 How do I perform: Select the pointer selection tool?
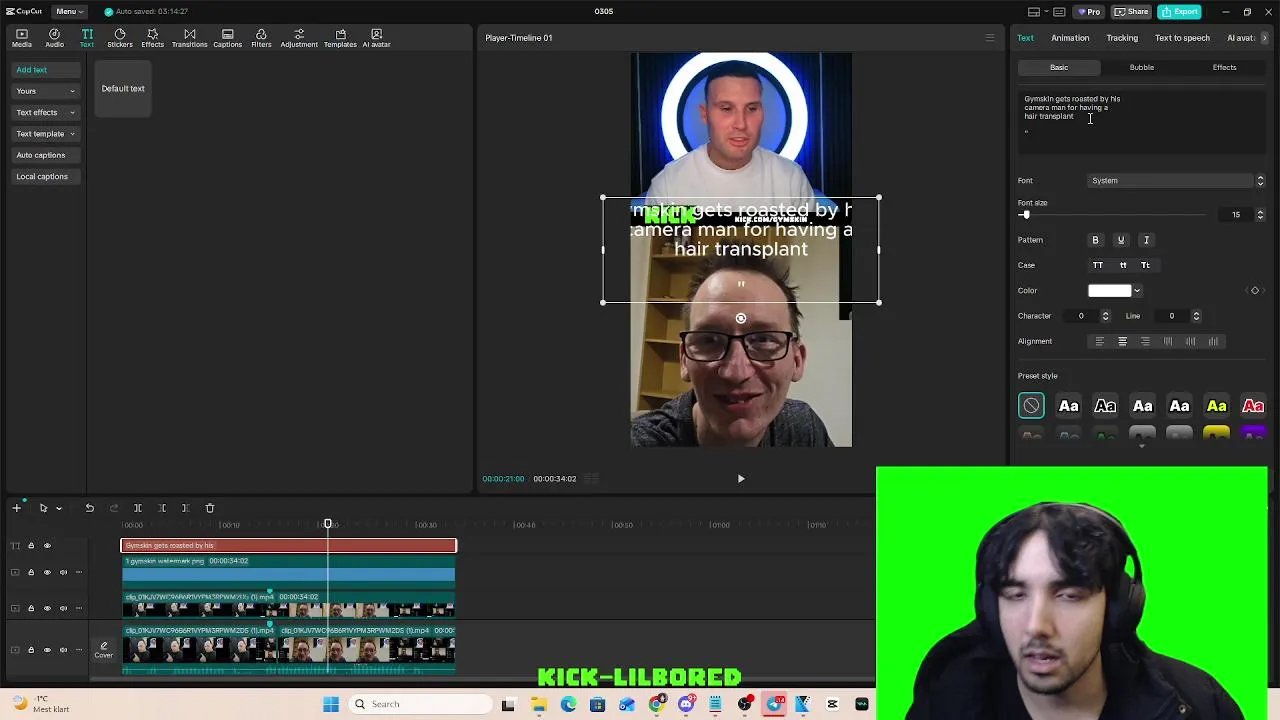coord(43,508)
